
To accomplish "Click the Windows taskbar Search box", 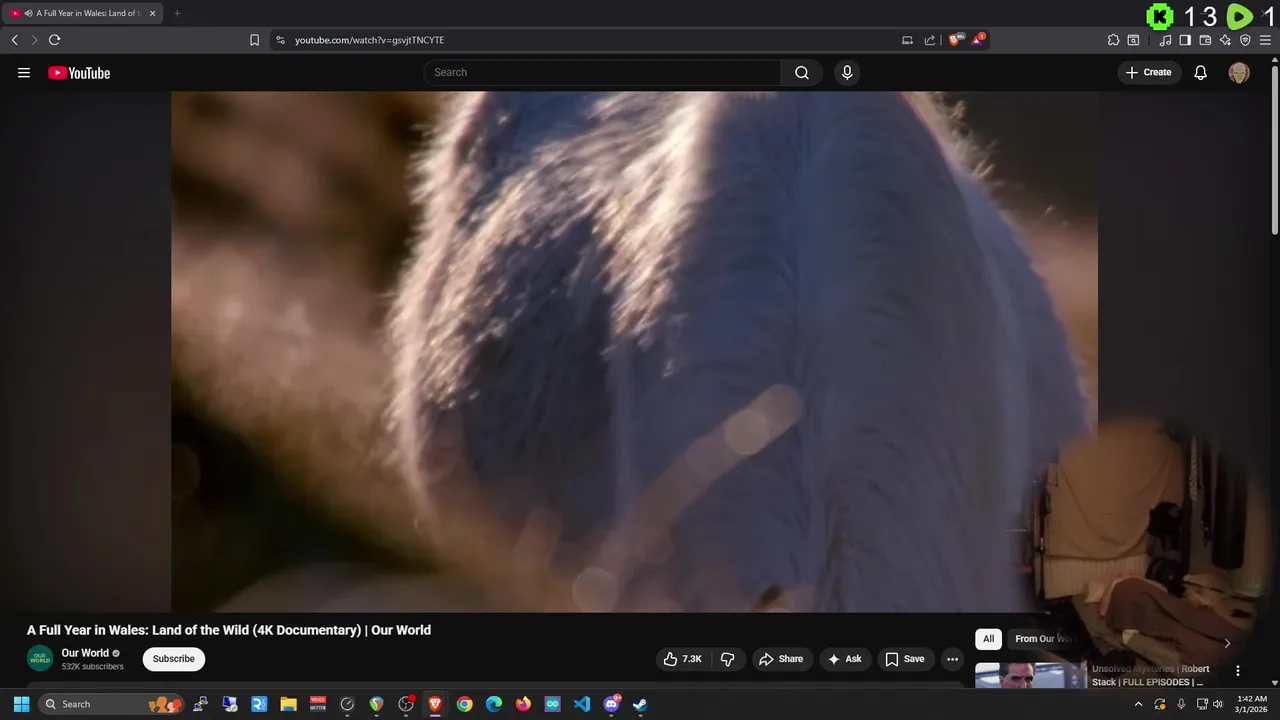I will [111, 704].
